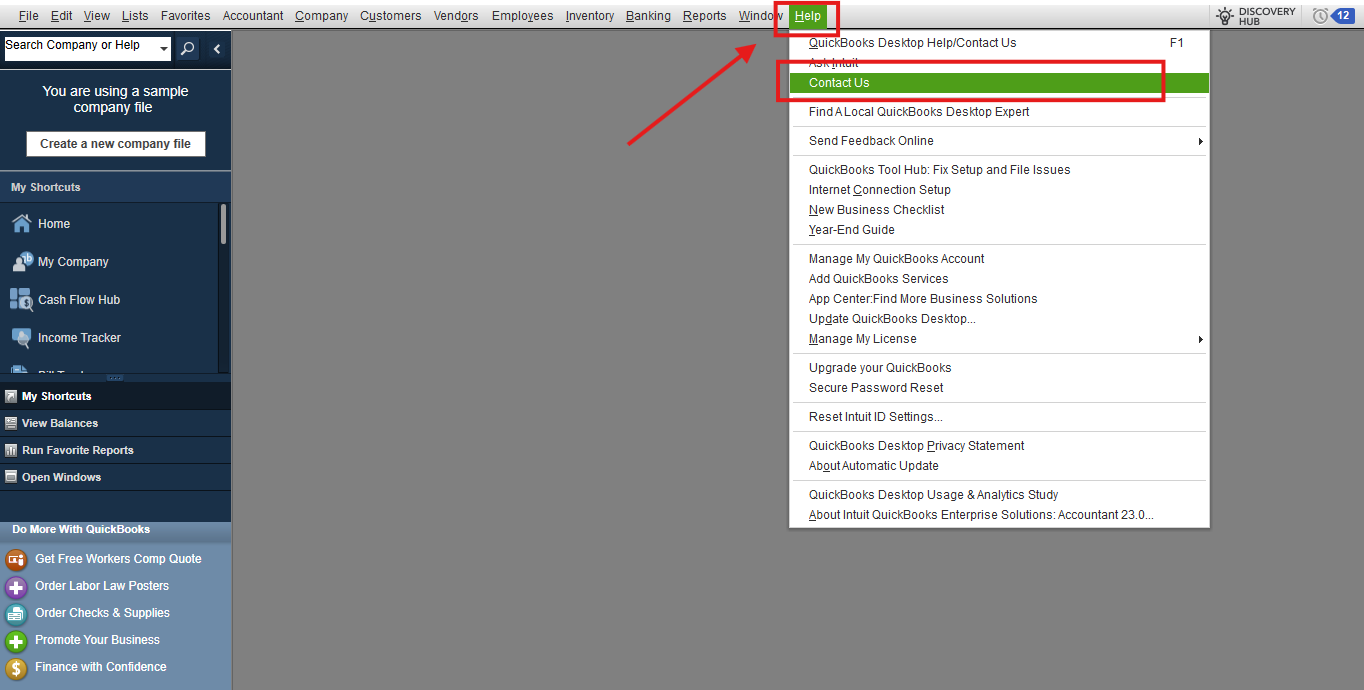
Task: Open the Inventory menu
Action: click(x=590, y=16)
